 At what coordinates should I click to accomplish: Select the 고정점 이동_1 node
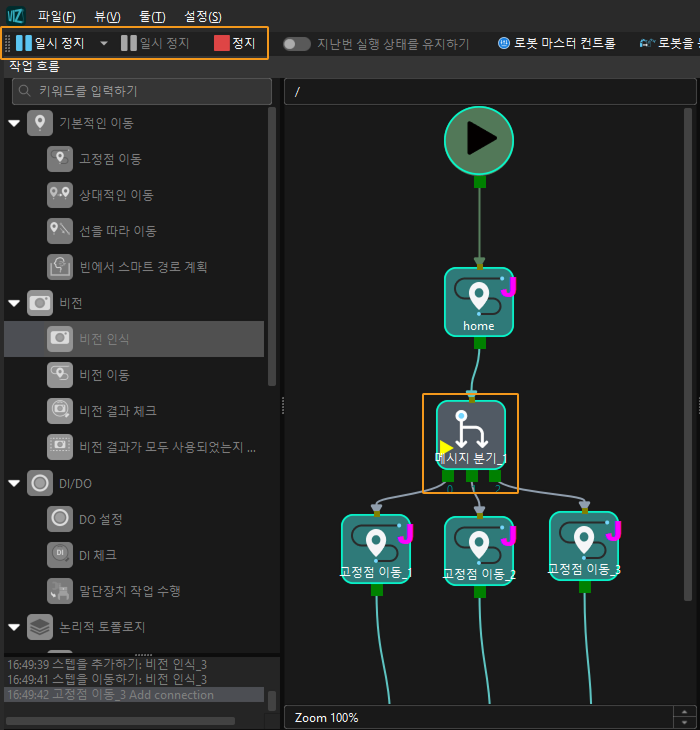(x=376, y=549)
